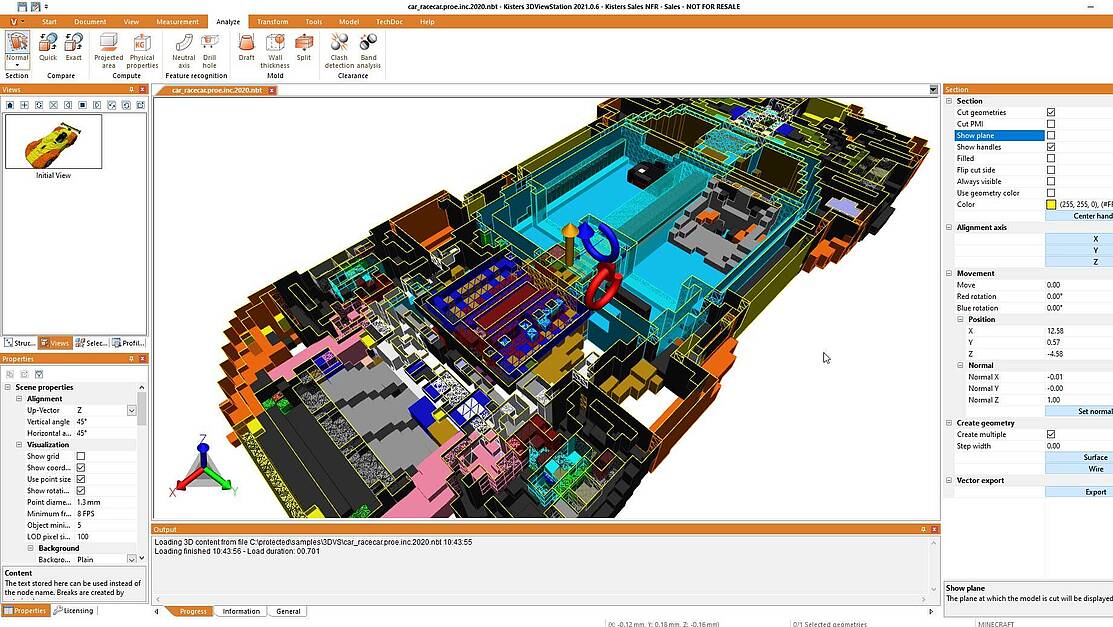This screenshot has height=627, width=1113.
Task: Collapse the Section group
Action: click(949, 101)
